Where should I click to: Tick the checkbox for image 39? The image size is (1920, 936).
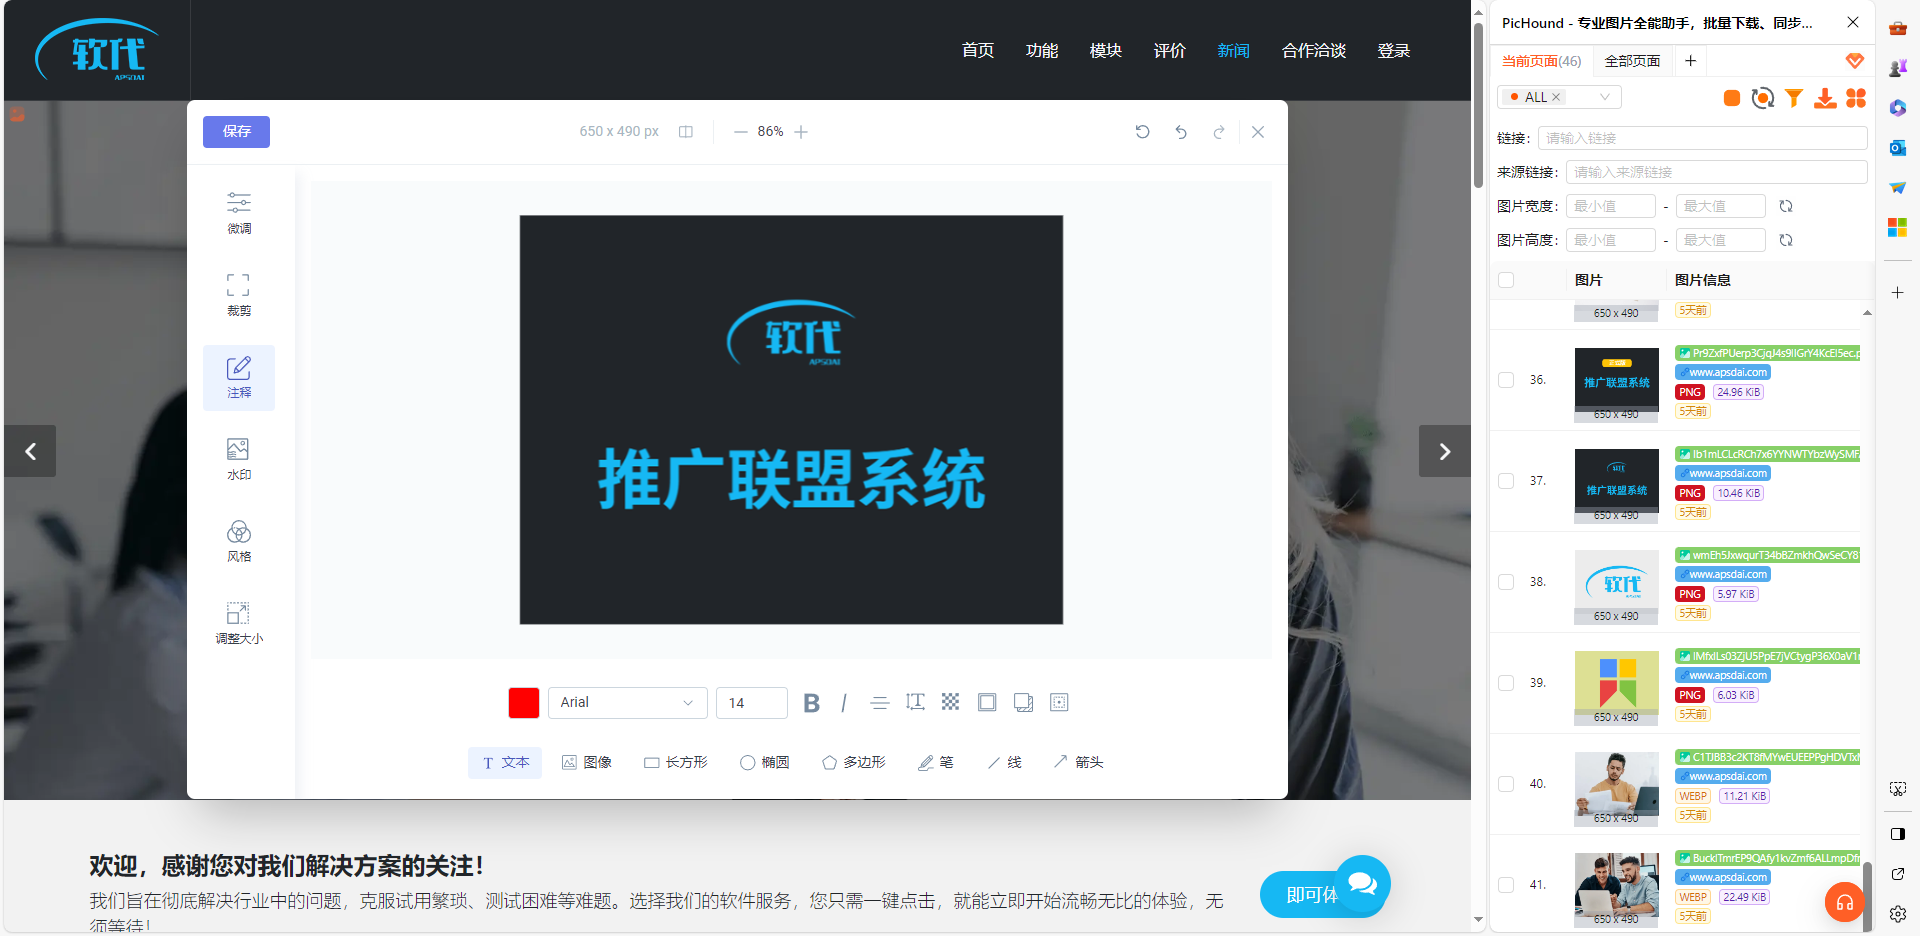(x=1506, y=683)
